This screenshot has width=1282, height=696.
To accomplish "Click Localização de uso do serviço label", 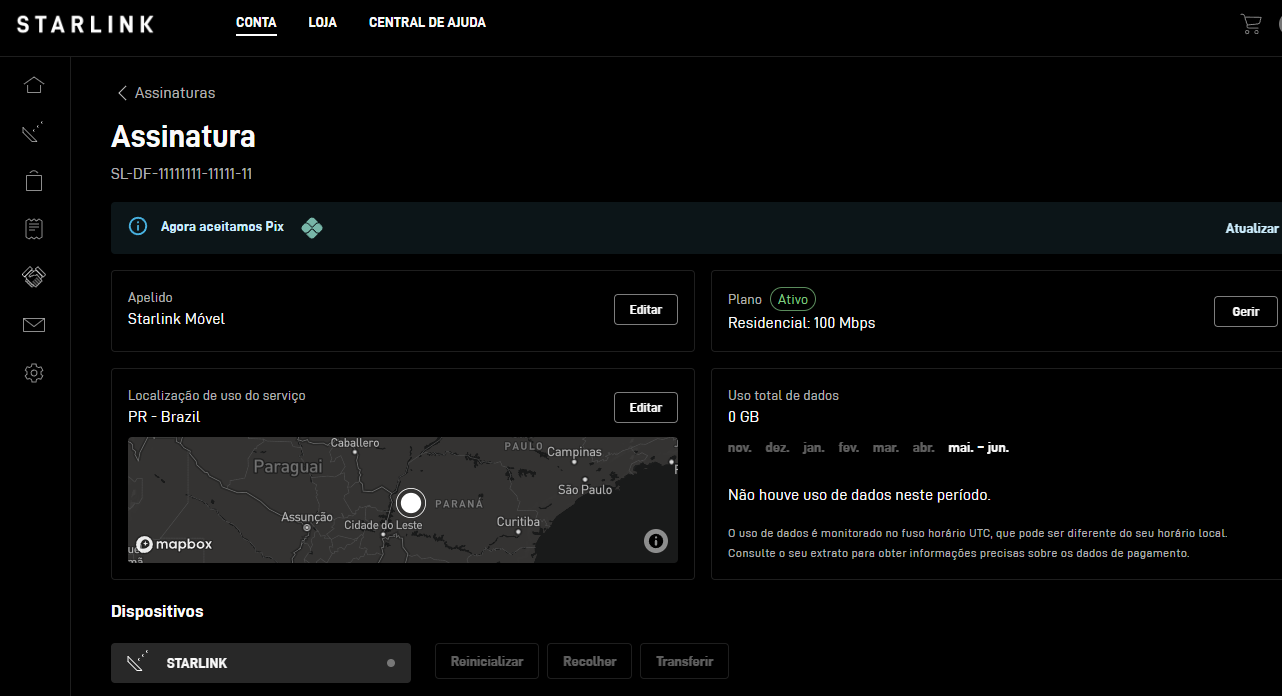I will [x=217, y=395].
